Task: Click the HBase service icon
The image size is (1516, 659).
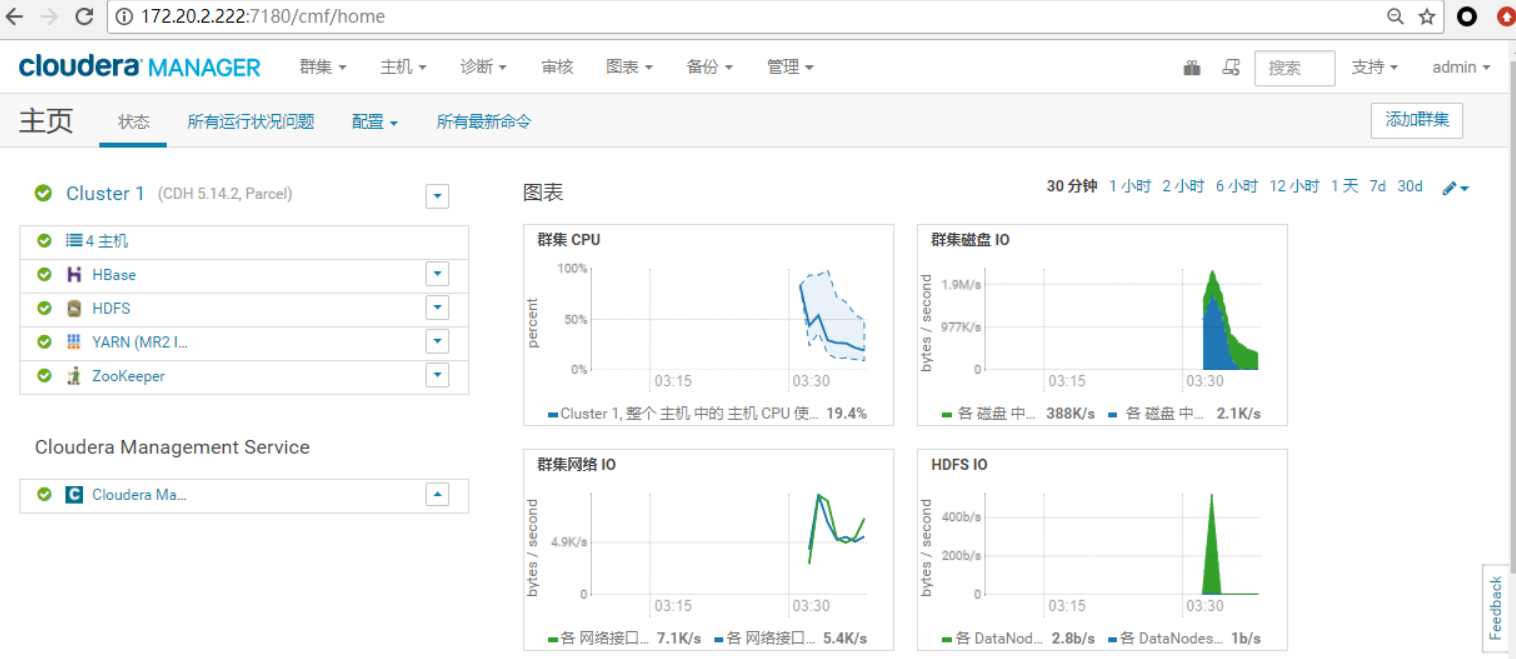Action: click(x=74, y=275)
